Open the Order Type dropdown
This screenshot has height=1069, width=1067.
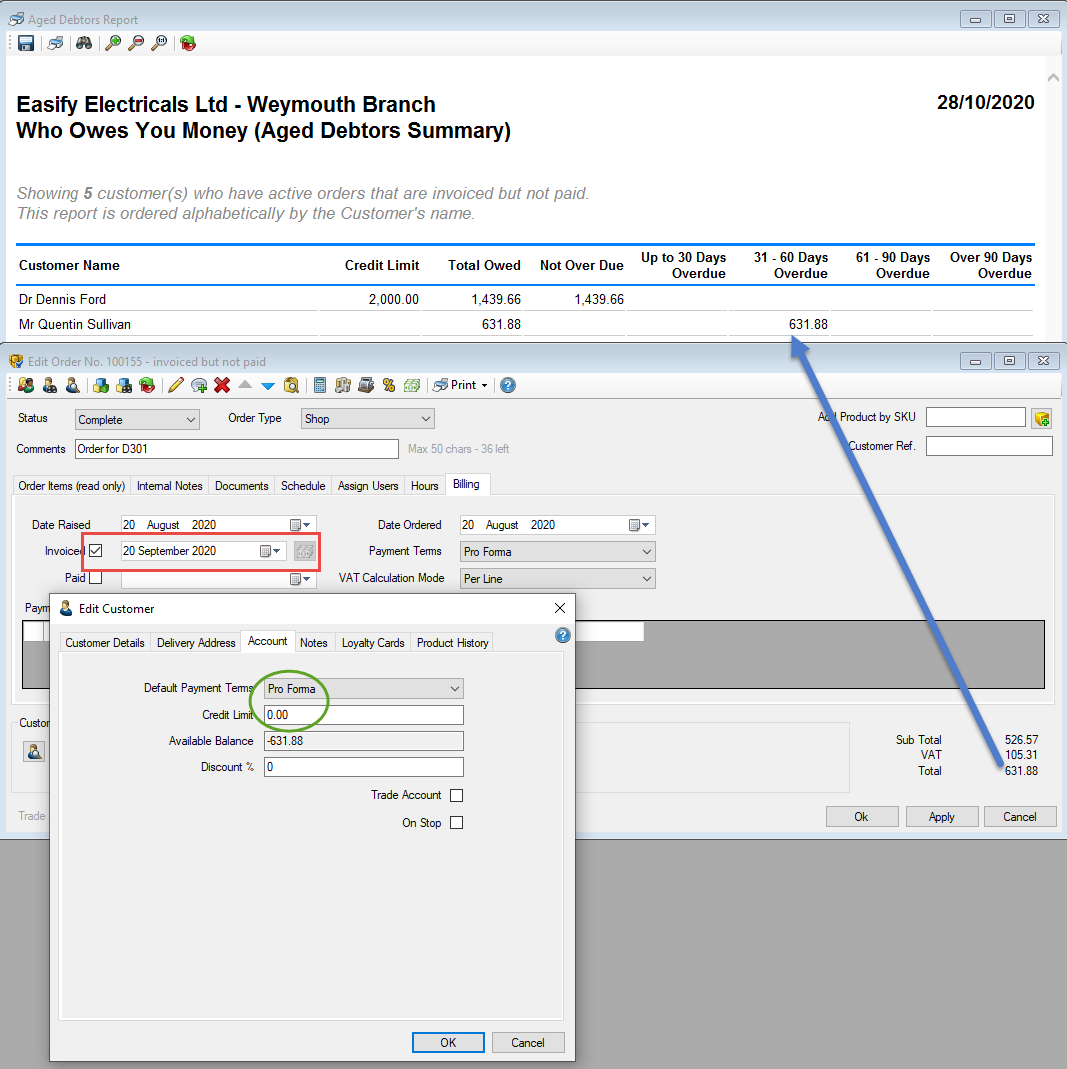(x=367, y=419)
